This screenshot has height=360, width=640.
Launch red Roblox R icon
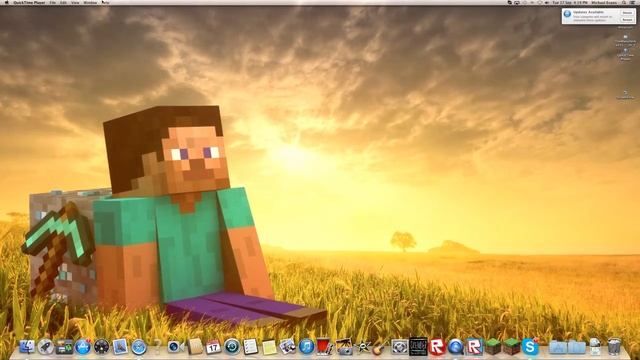[x=437, y=347]
